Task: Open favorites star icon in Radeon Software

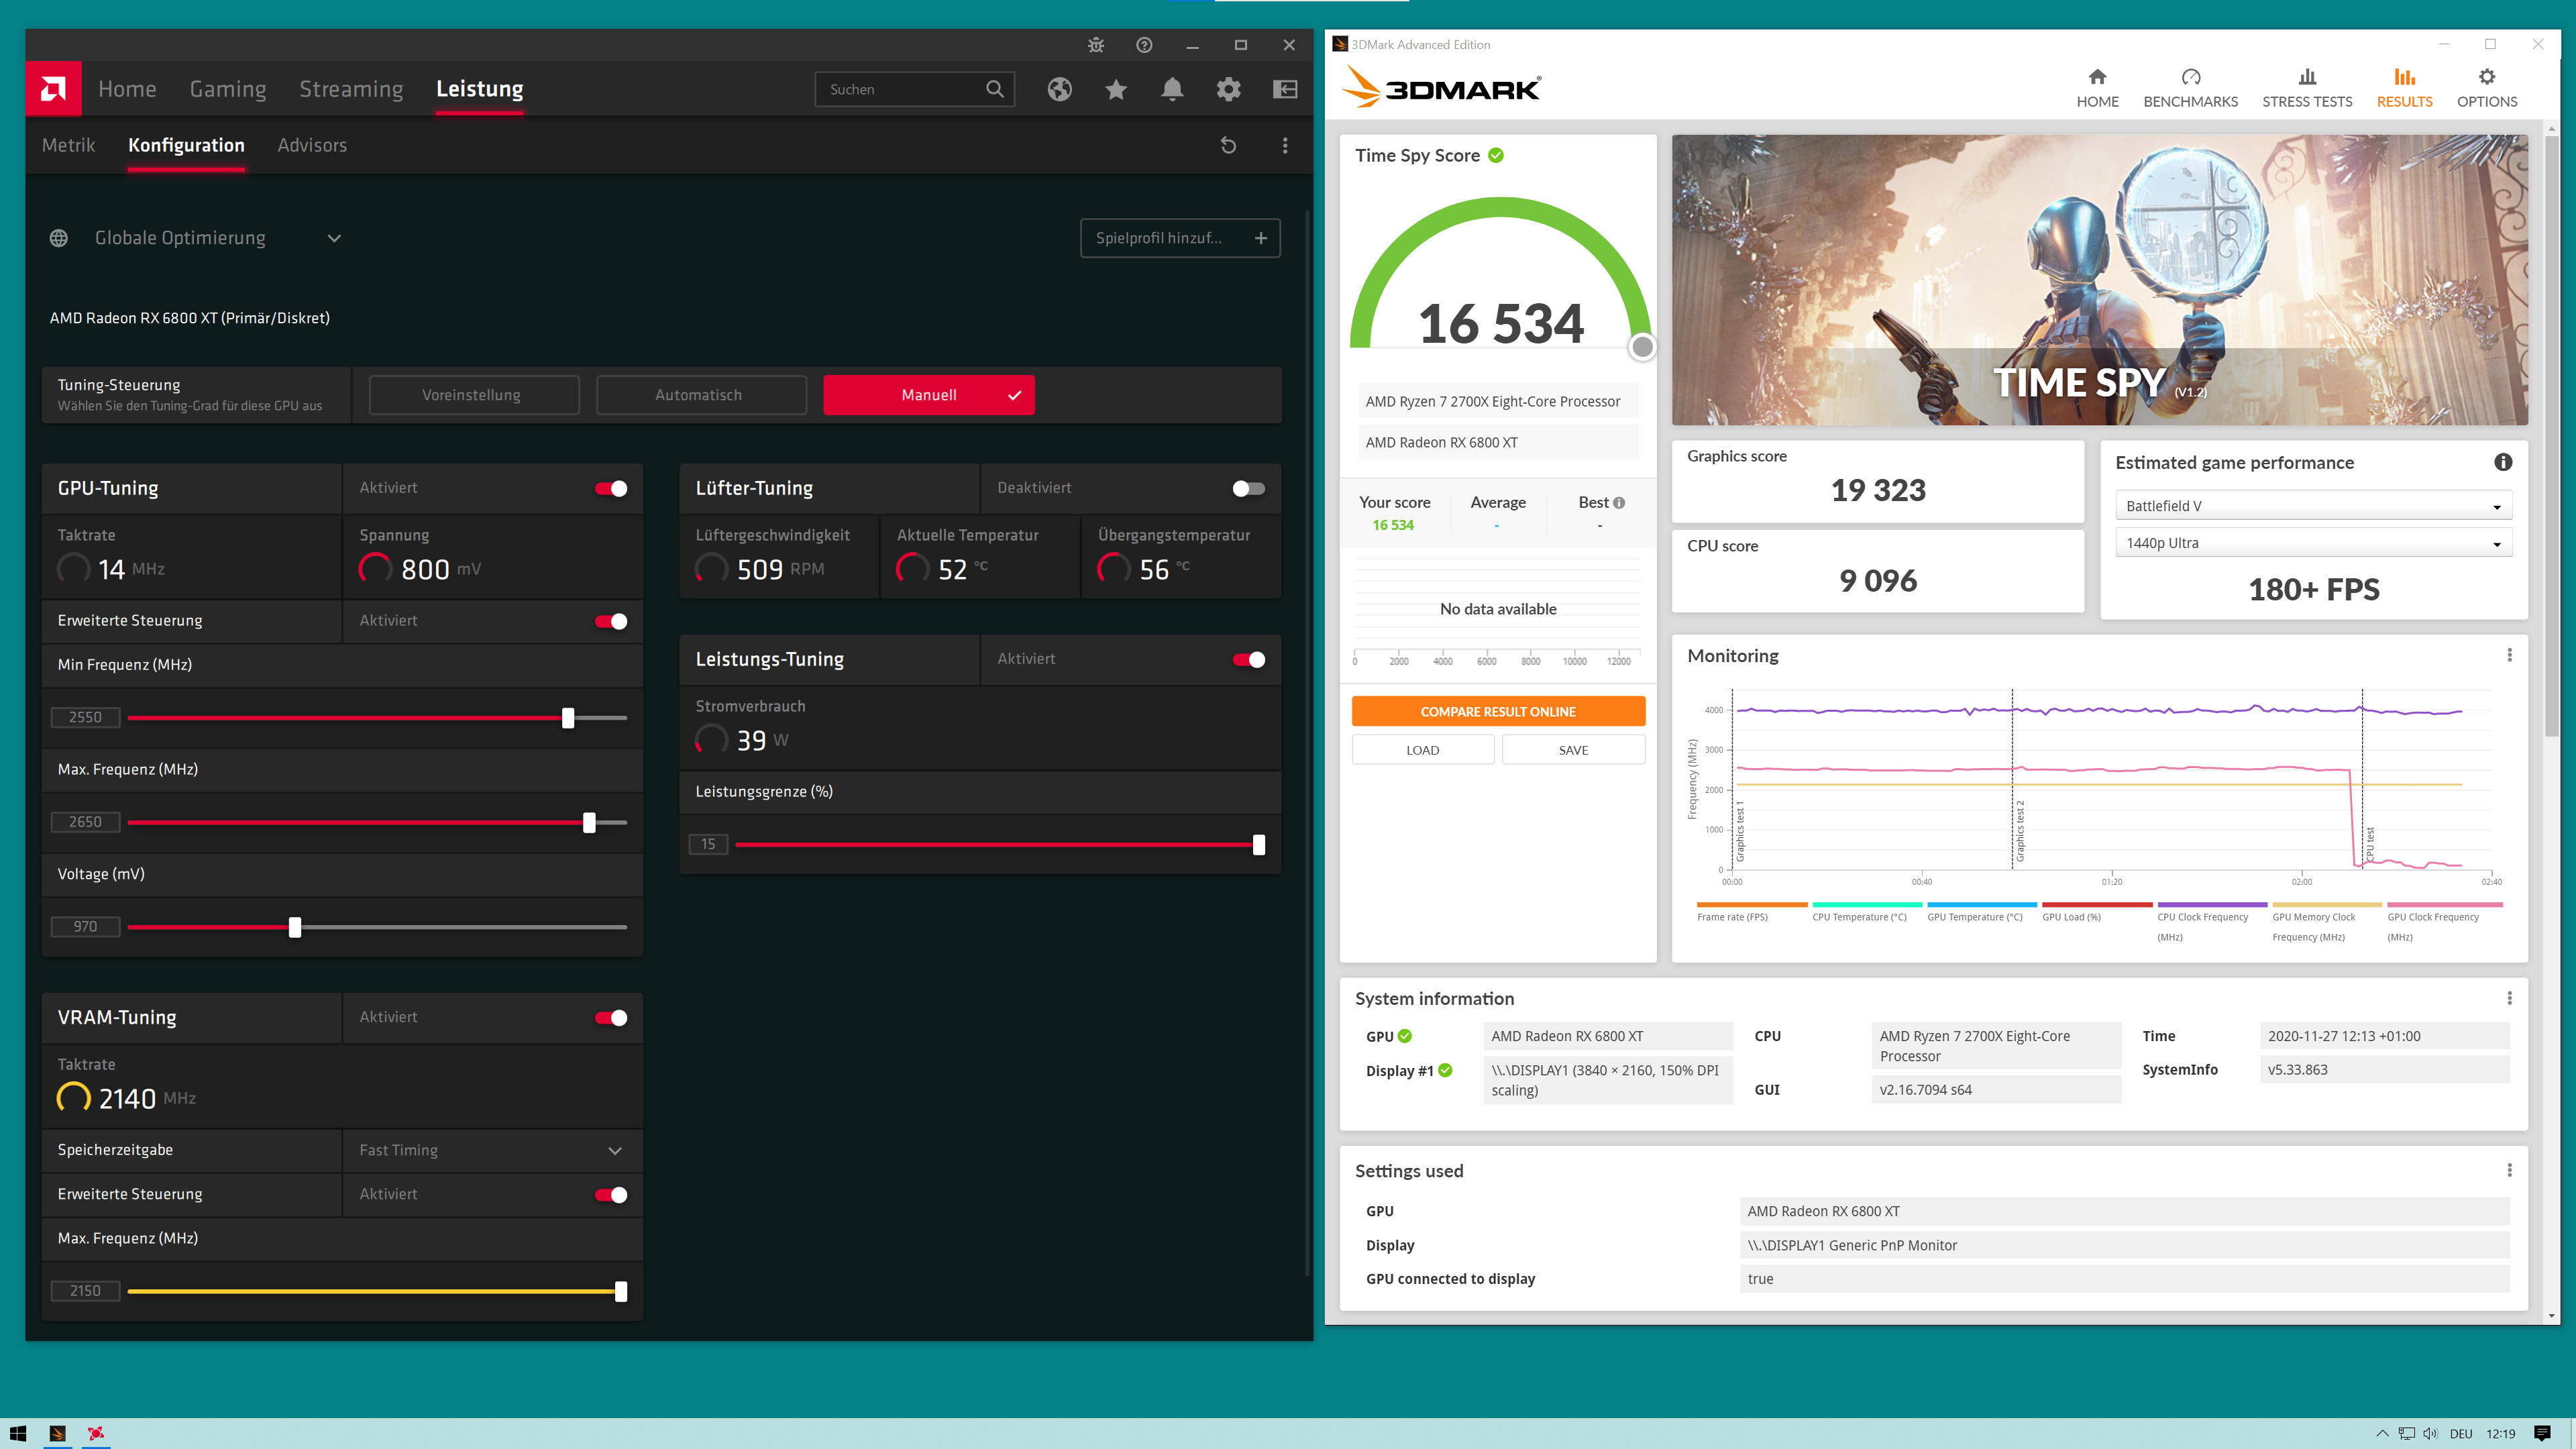Action: [1116, 89]
